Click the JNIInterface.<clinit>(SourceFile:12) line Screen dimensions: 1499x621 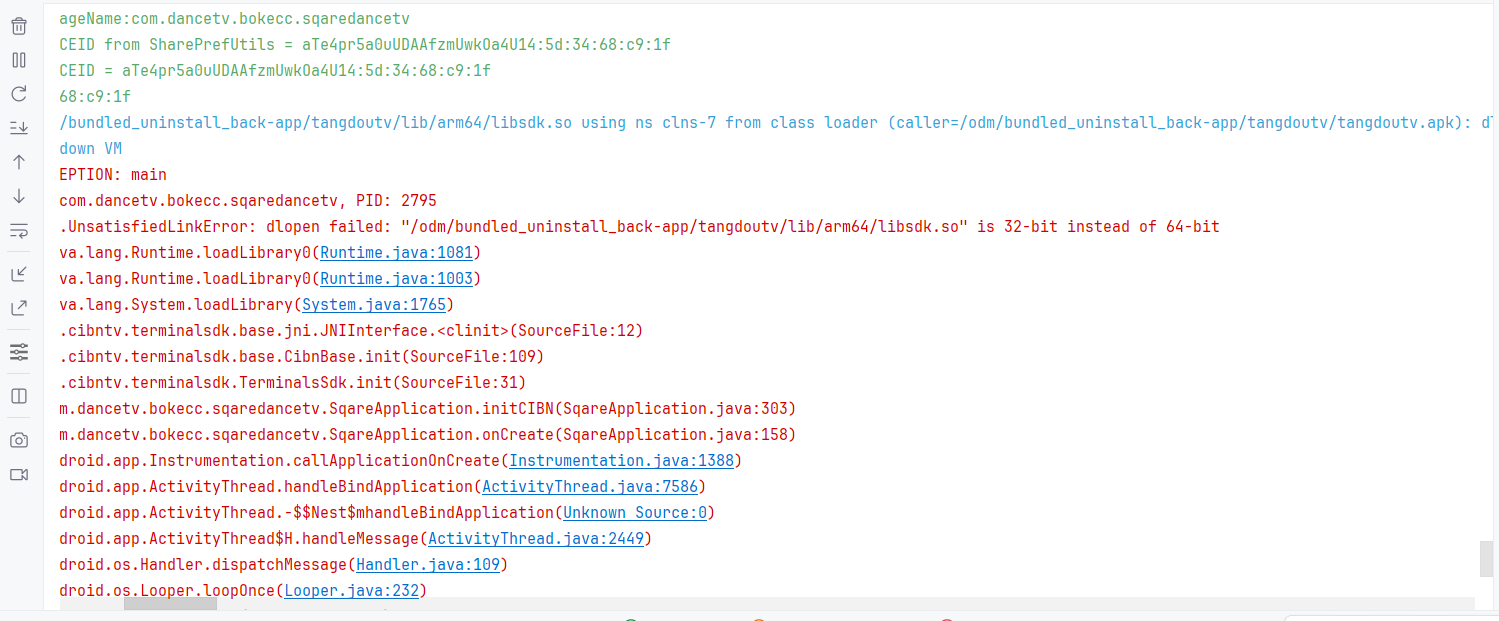click(351, 330)
